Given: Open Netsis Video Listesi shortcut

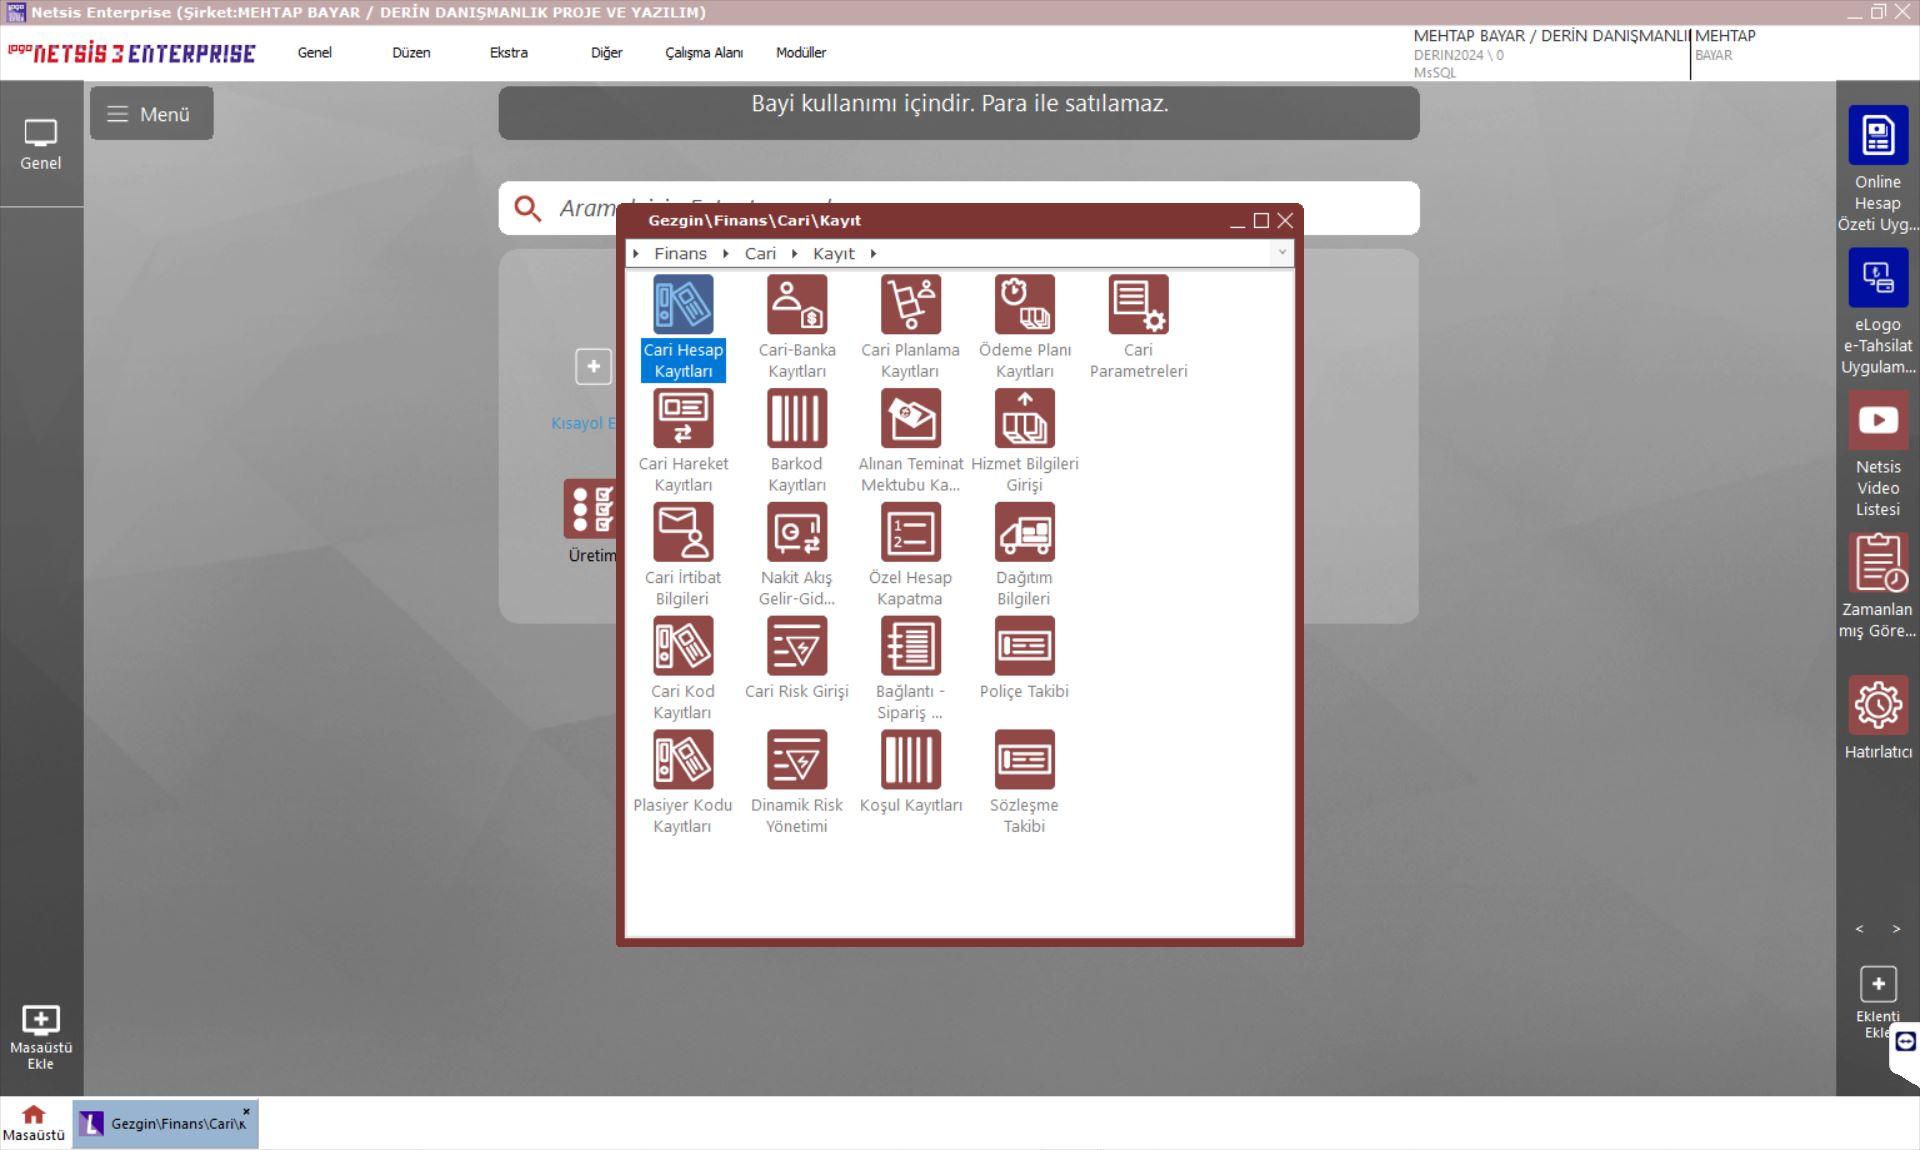Looking at the screenshot, I should 1877,420.
